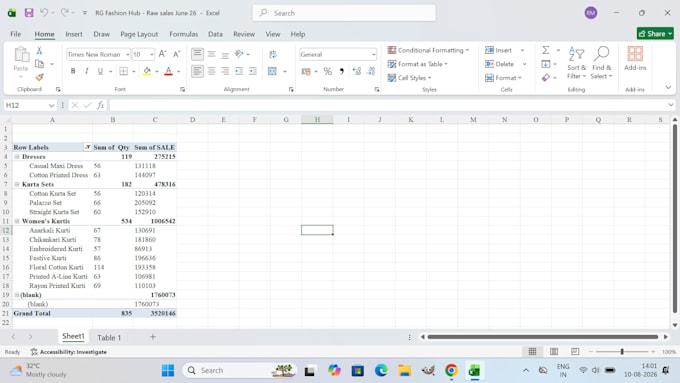Collapse the Women's Kurtis pivot group
The width and height of the screenshot is (680, 383).
coord(17,221)
